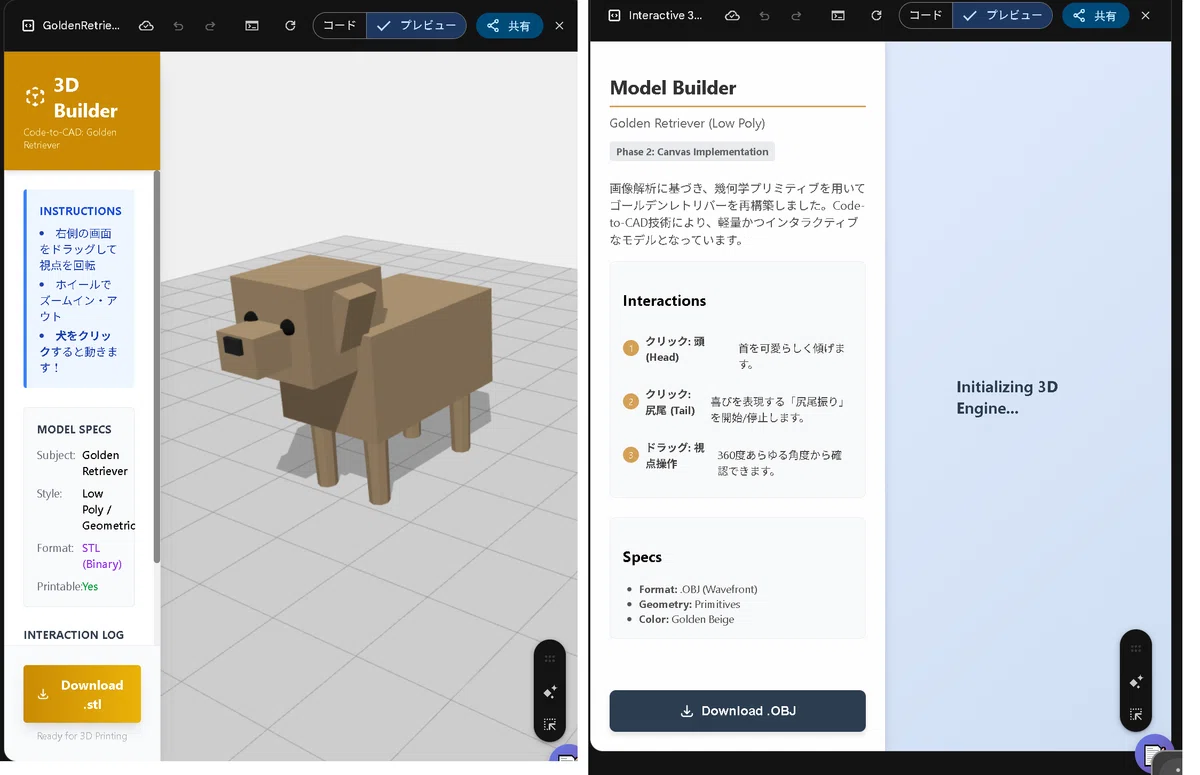Click the code file icon beside the Interactive 3... title
Screen dimensions: 1200x775
(614, 16)
